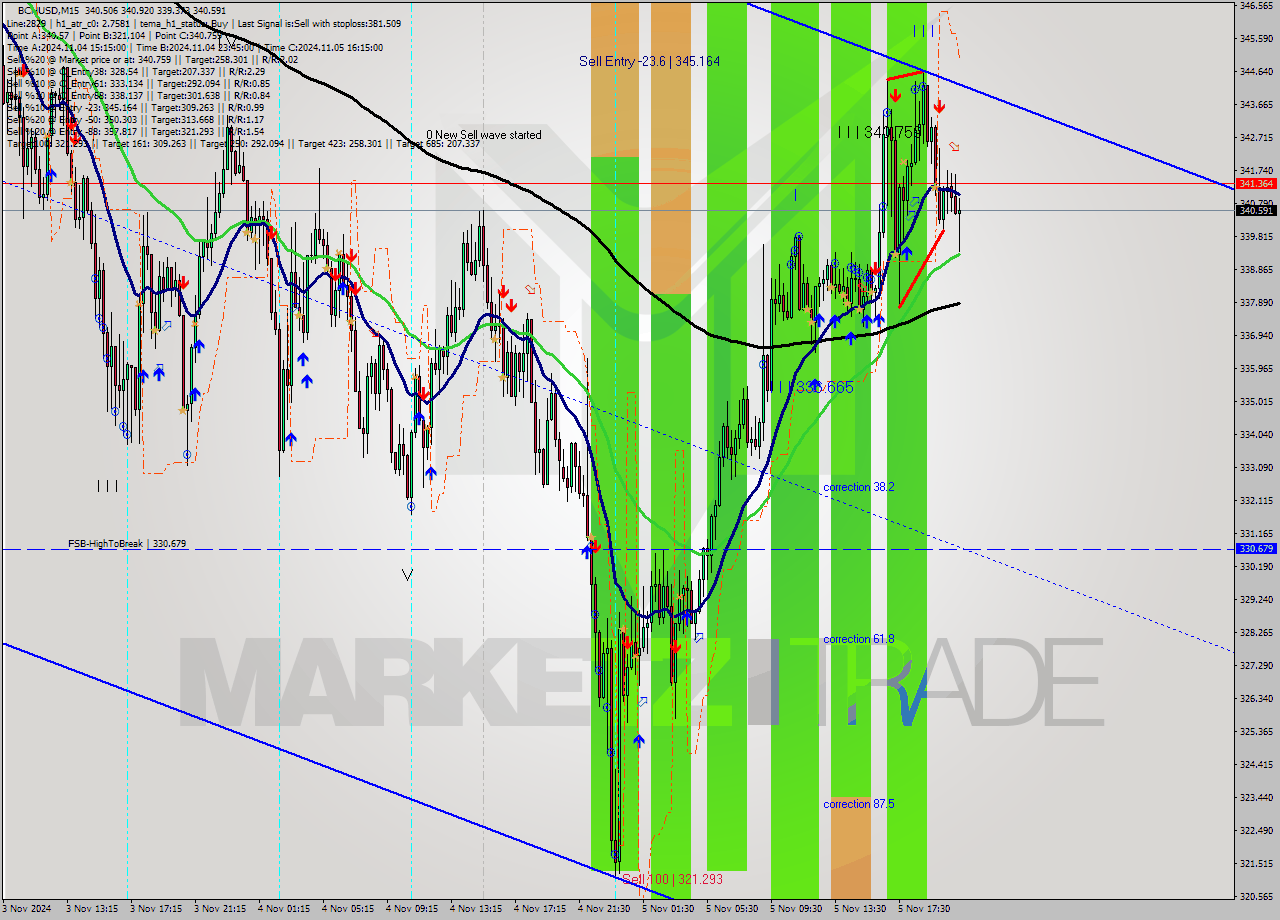Click the 330.679 price tag on axis
Screen dimensions: 1280x920
1256,548
